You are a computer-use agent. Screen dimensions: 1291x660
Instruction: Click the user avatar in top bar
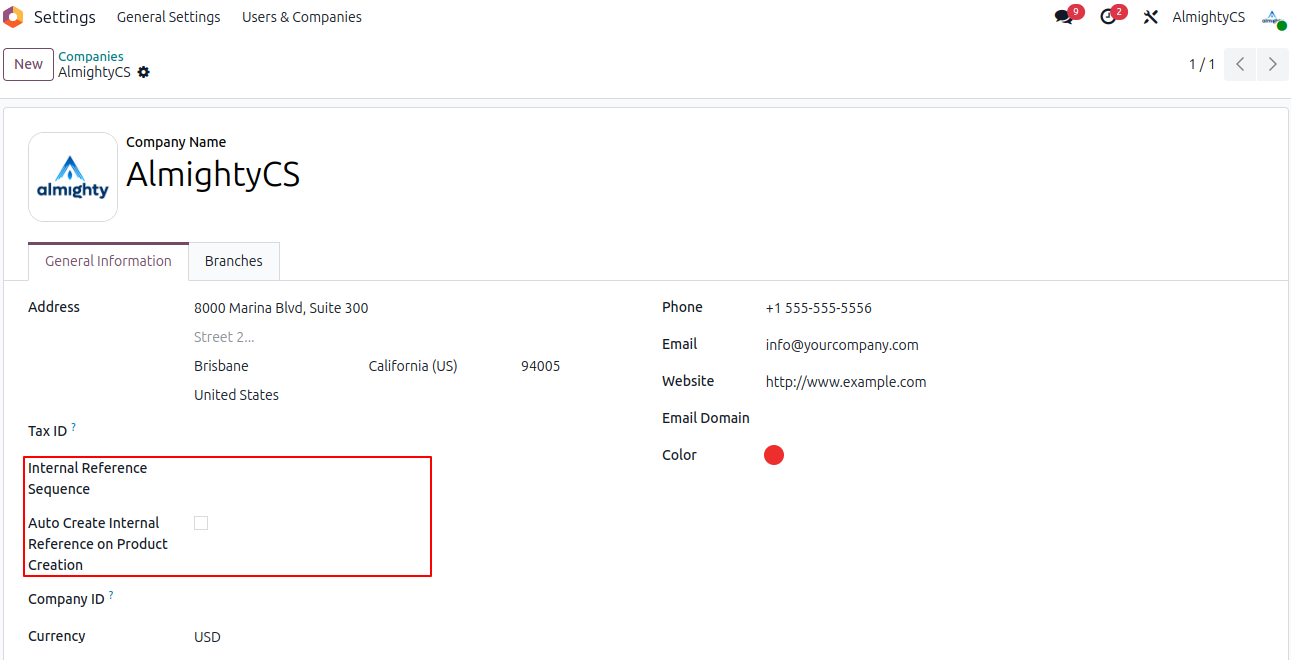pos(1272,17)
